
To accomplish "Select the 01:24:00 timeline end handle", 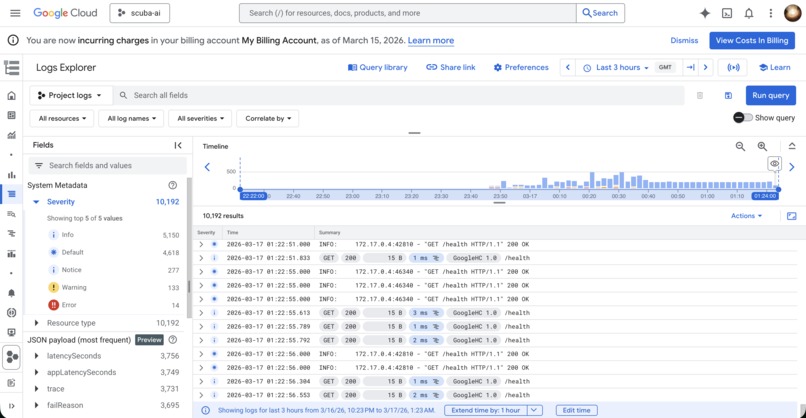I will tap(765, 196).
